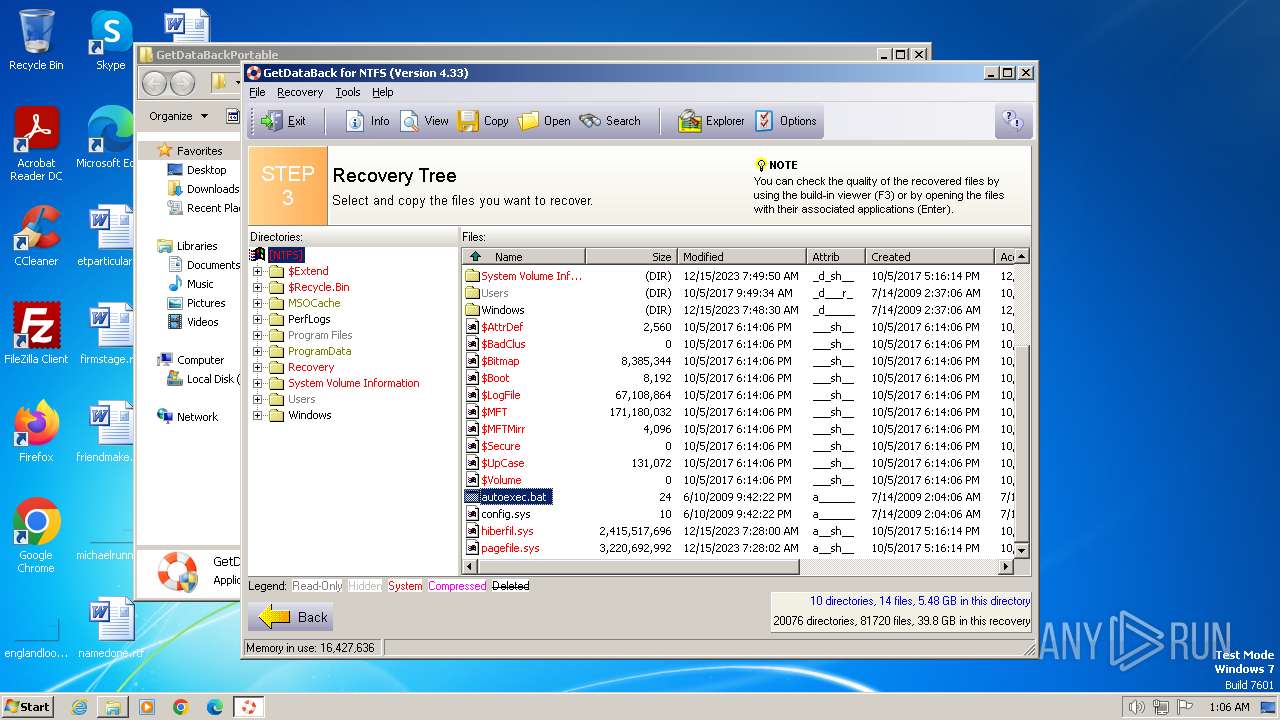Open CCleaner desktop icon
The width and height of the screenshot is (1280, 720).
click(x=36, y=235)
